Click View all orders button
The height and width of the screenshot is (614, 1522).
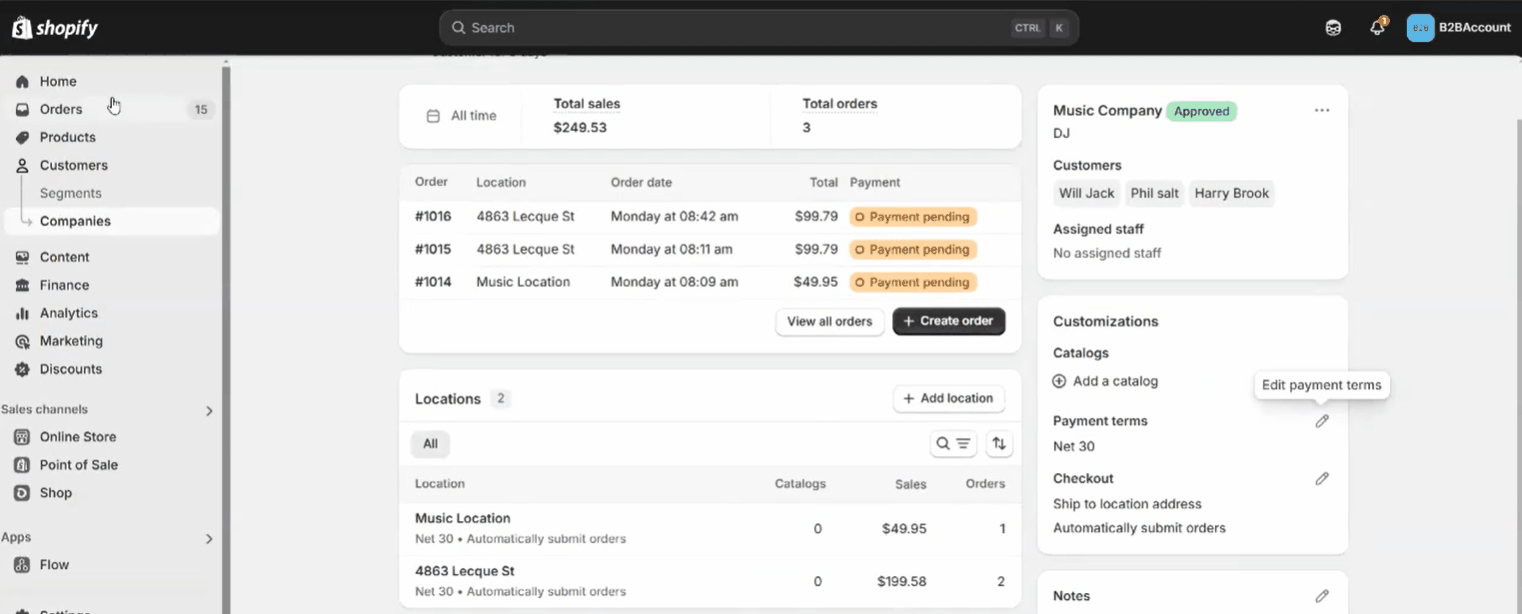(x=829, y=321)
